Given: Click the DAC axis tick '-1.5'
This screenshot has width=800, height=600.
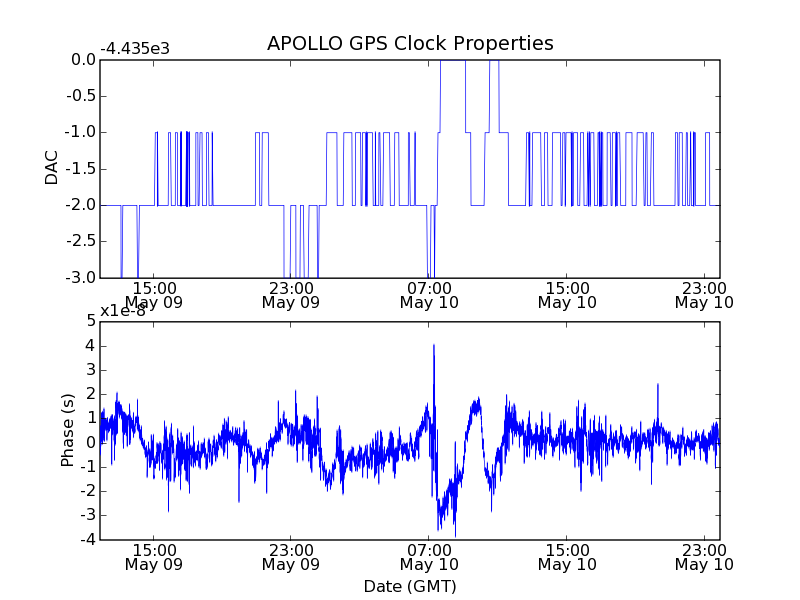Looking at the screenshot, I should 81,169.
